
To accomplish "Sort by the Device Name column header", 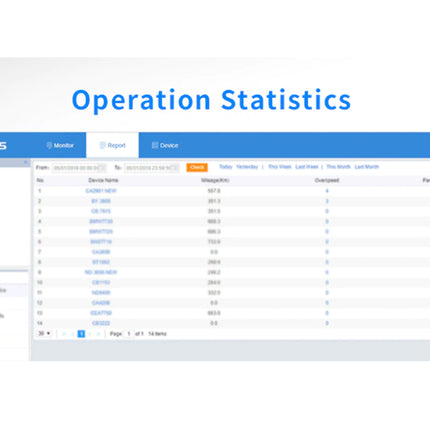I will 103,180.
